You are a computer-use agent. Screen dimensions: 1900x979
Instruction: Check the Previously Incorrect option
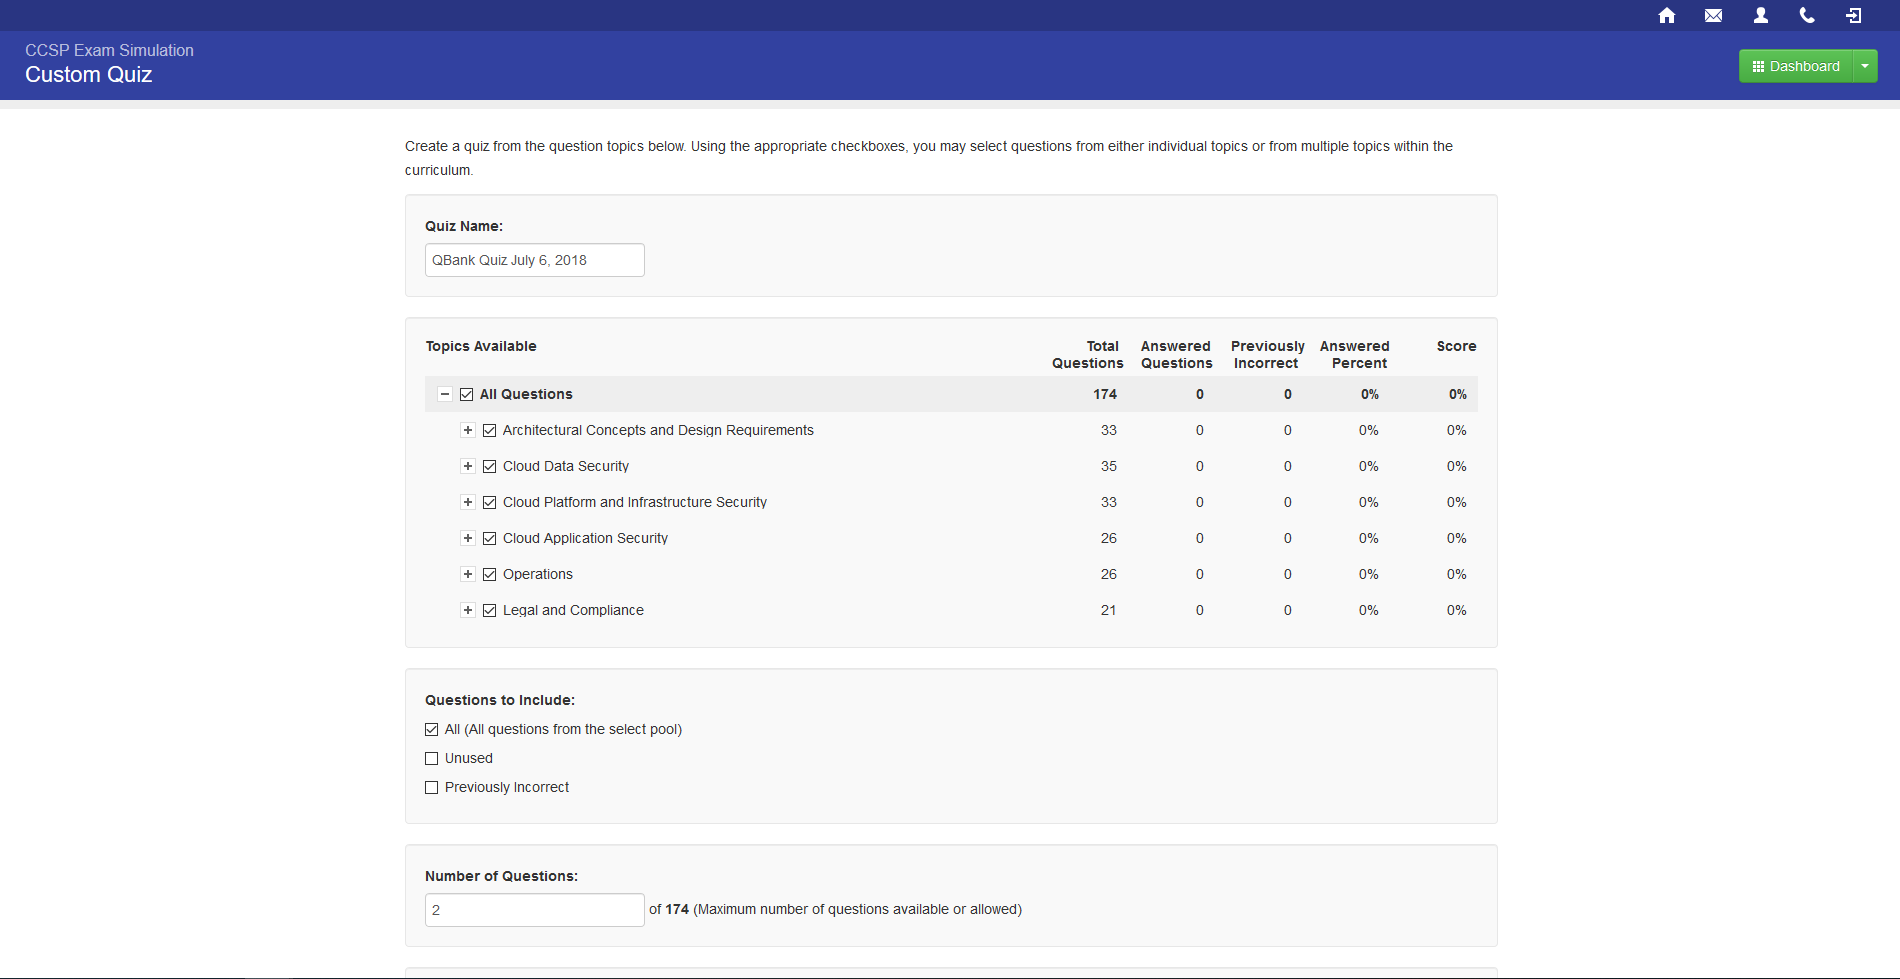(x=432, y=787)
